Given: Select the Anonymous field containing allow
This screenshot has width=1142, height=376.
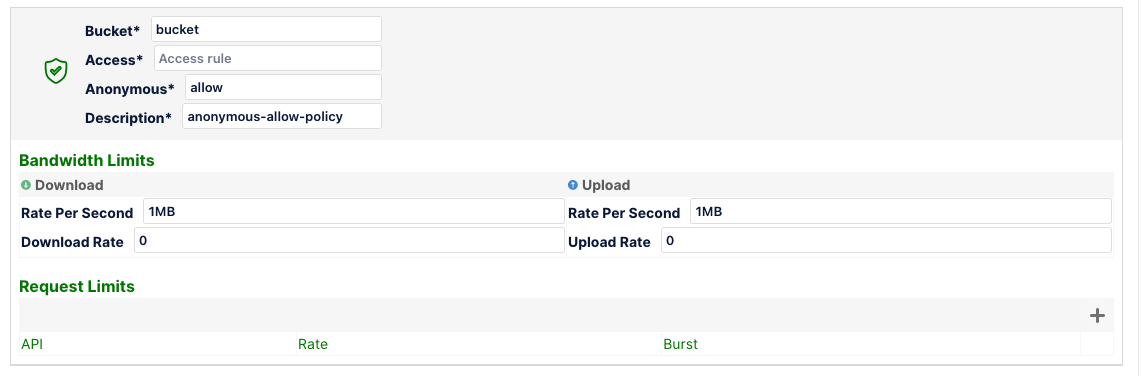Looking at the screenshot, I should click(283, 87).
